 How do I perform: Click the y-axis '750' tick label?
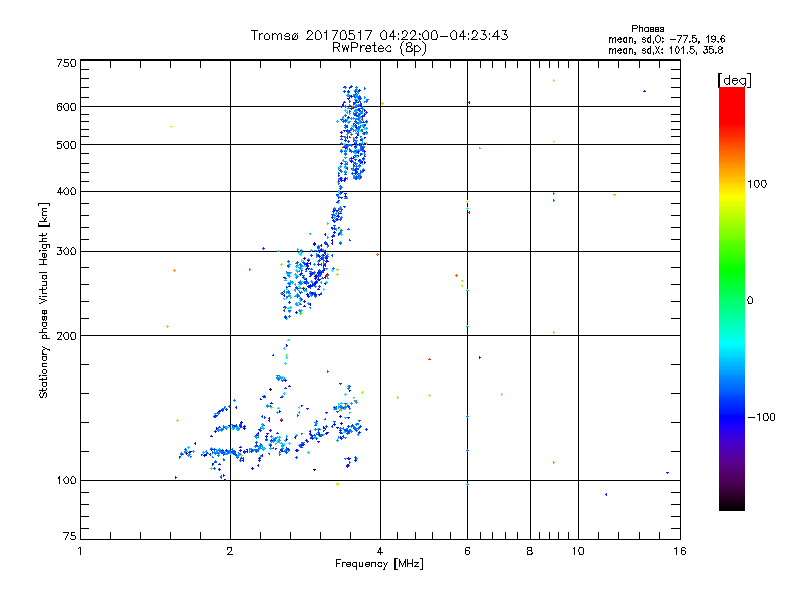(66, 63)
